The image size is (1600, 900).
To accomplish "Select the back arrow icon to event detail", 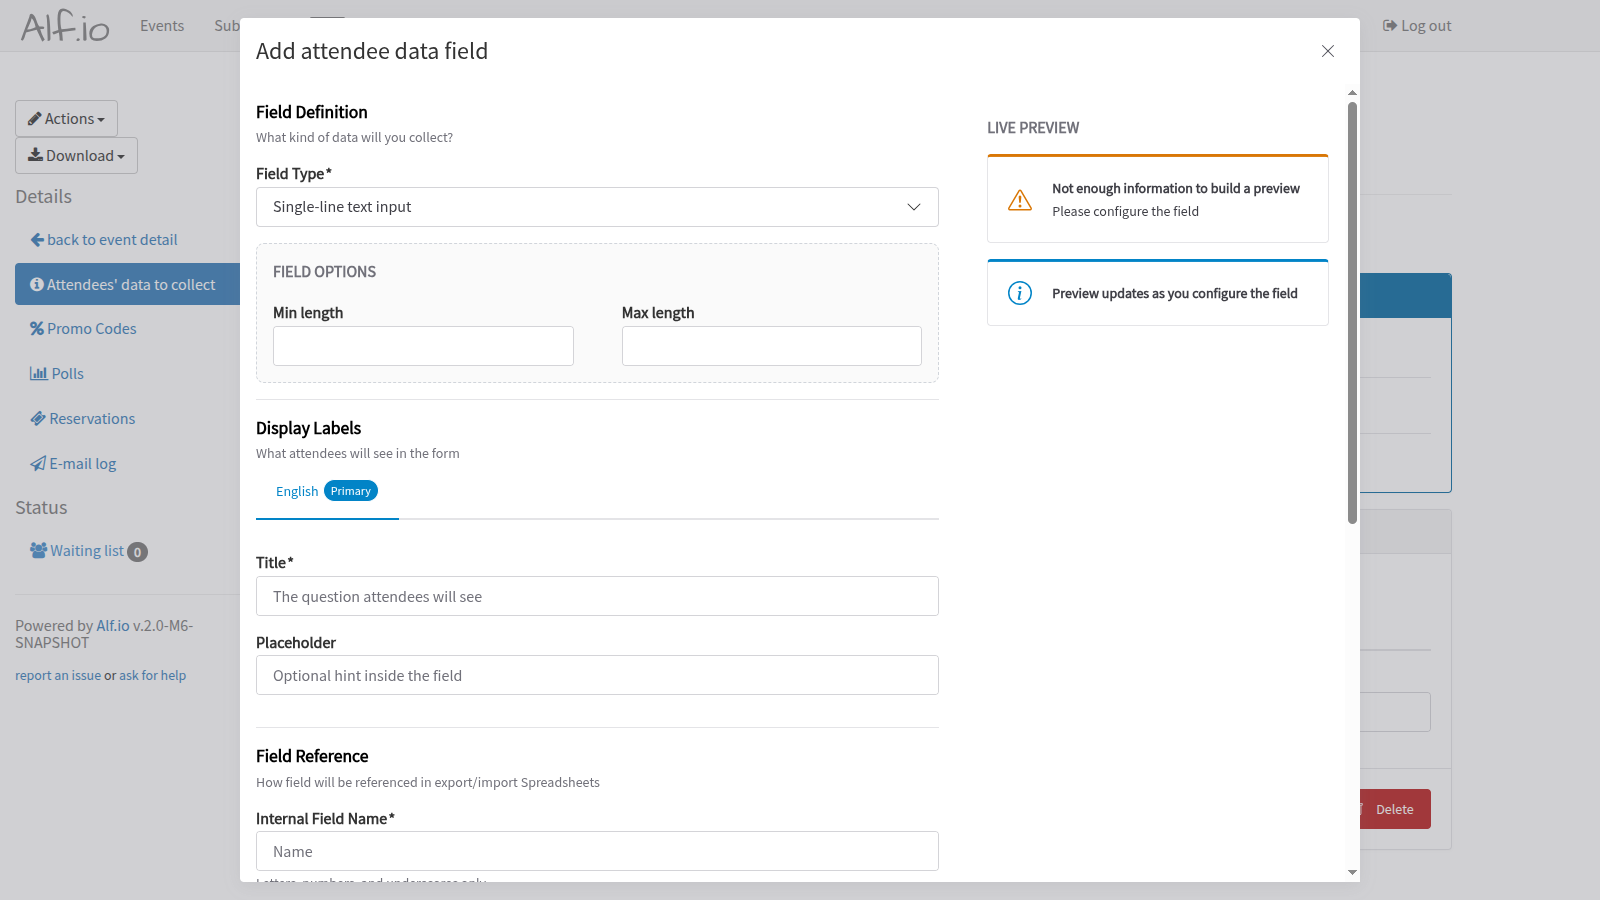I will [x=37, y=239].
